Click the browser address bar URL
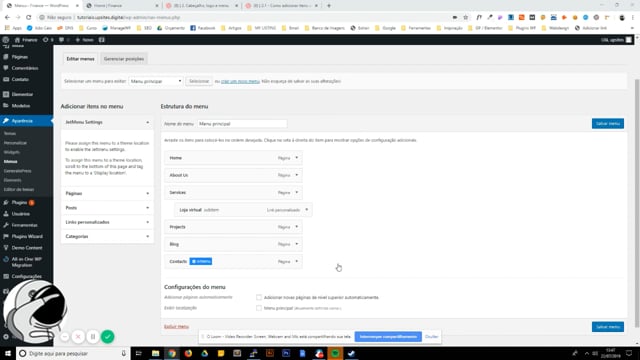 pyautogui.click(x=129, y=17)
